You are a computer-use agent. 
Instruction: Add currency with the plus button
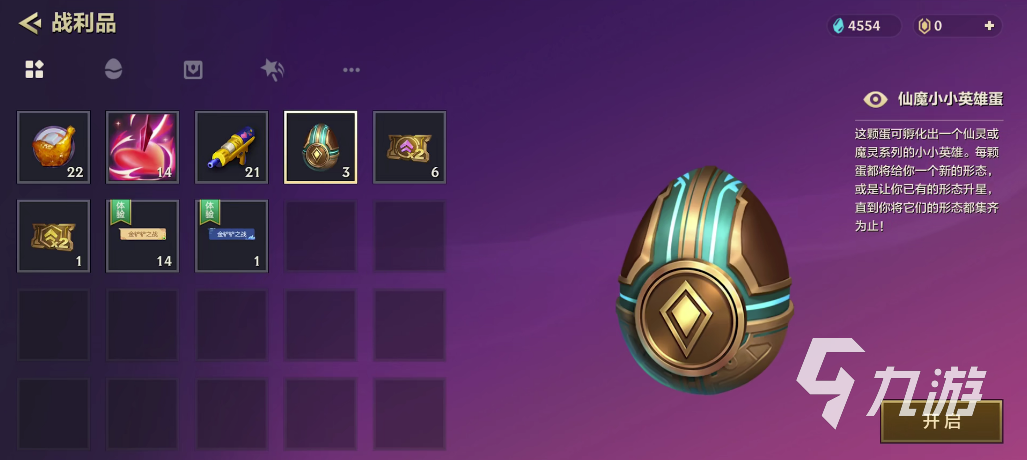[x=989, y=26]
